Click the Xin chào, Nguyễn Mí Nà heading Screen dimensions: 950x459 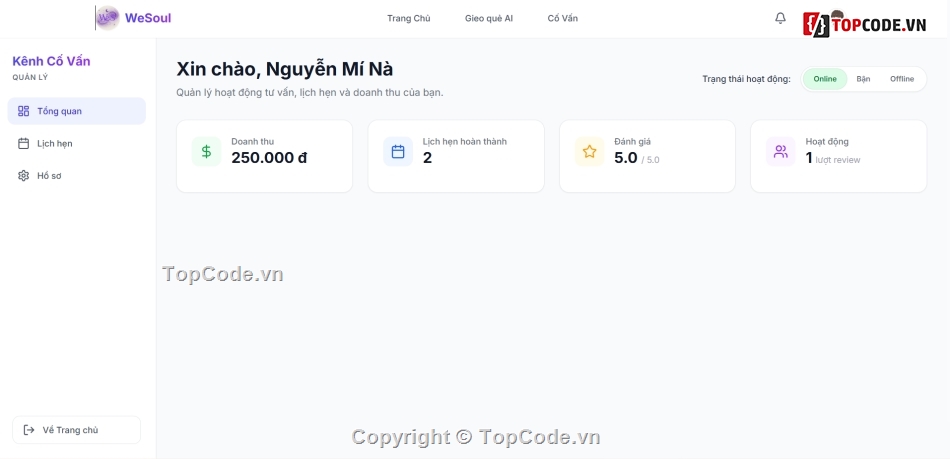click(285, 70)
